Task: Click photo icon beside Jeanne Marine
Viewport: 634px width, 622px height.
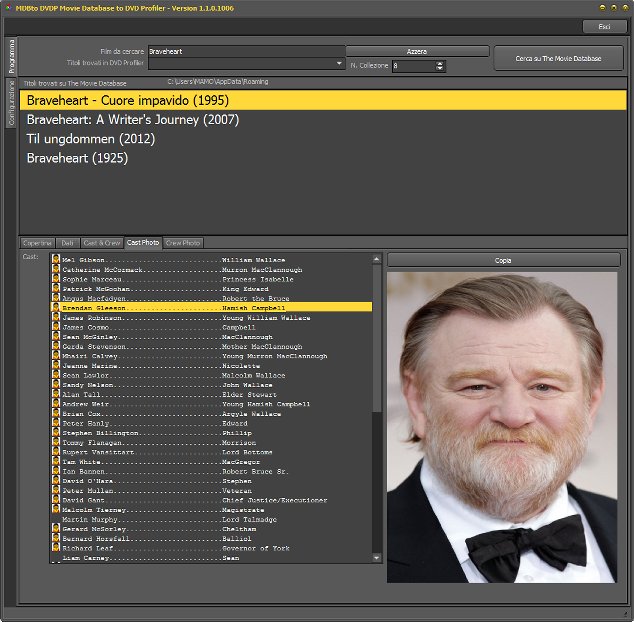Action: pyautogui.click(x=56, y=365)
